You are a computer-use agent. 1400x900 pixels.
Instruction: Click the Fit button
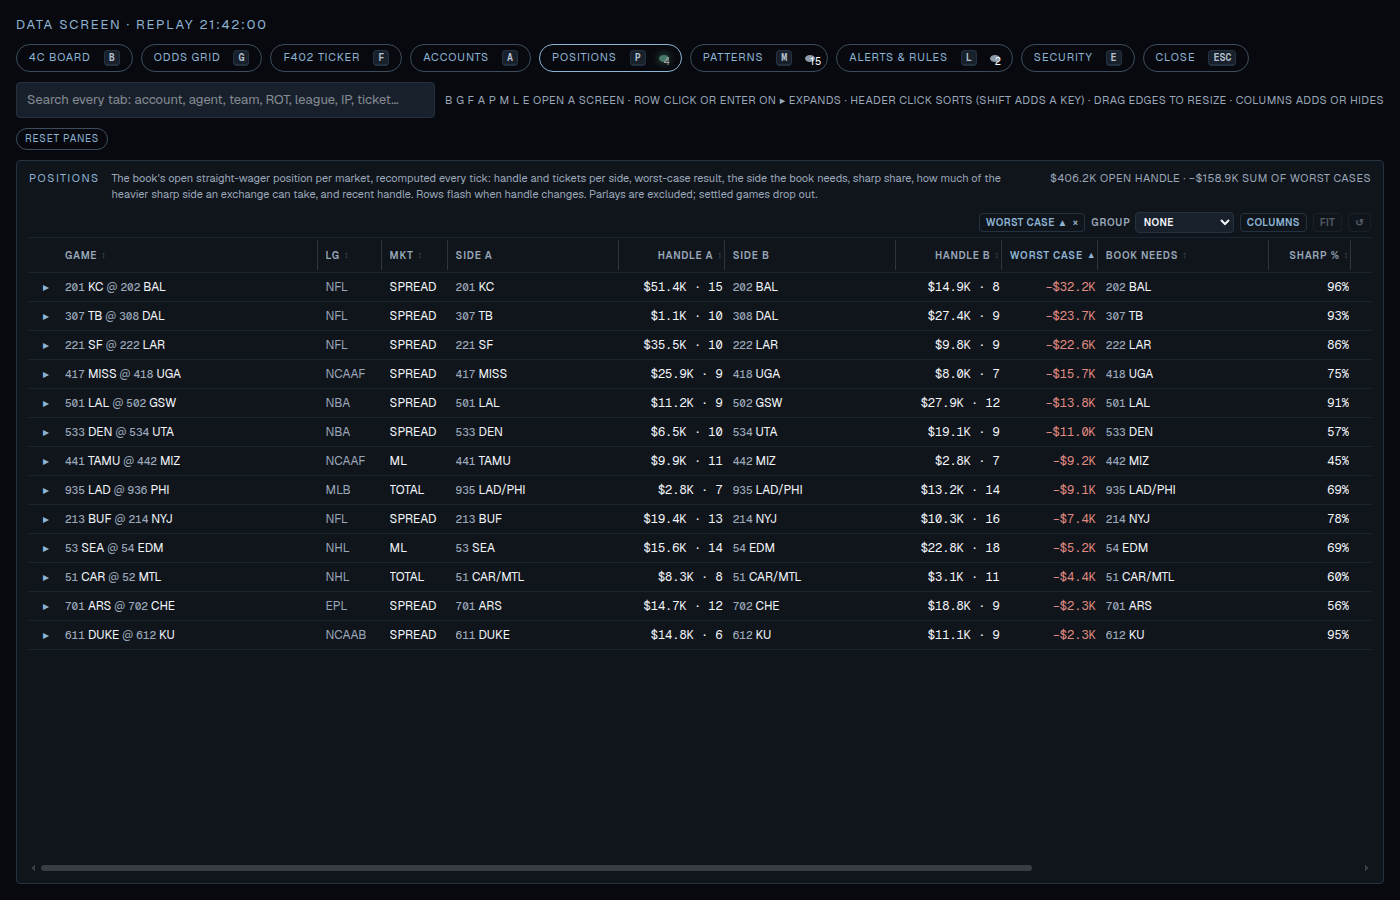(1327, 223)
